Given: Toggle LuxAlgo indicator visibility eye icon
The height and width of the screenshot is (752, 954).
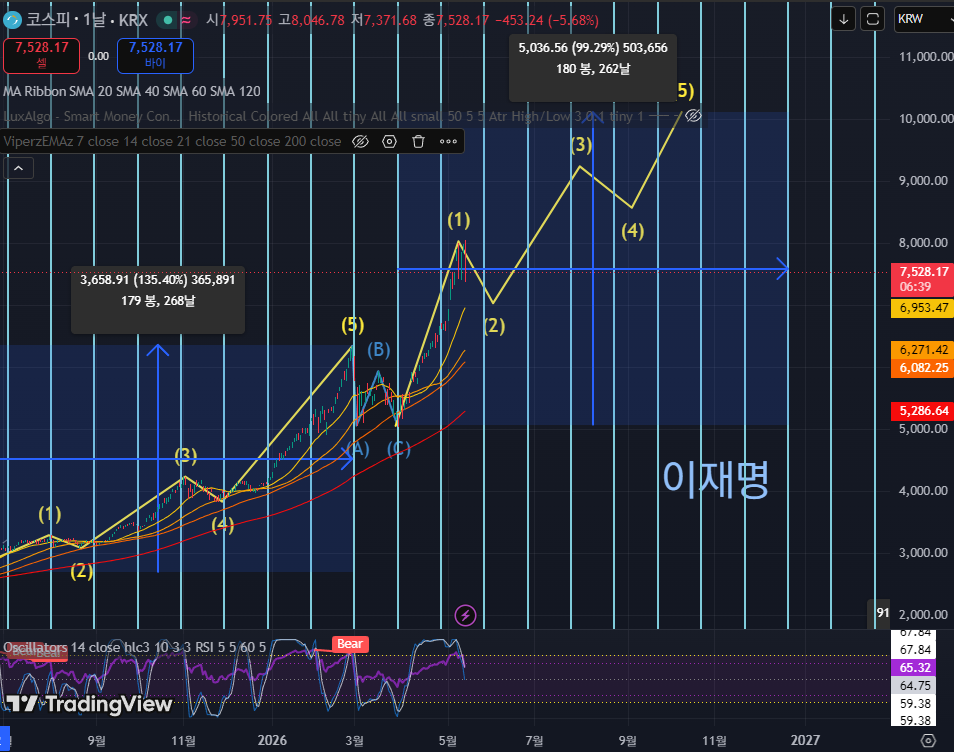Looking at the screenshot, I should click(x=693, y=116).
